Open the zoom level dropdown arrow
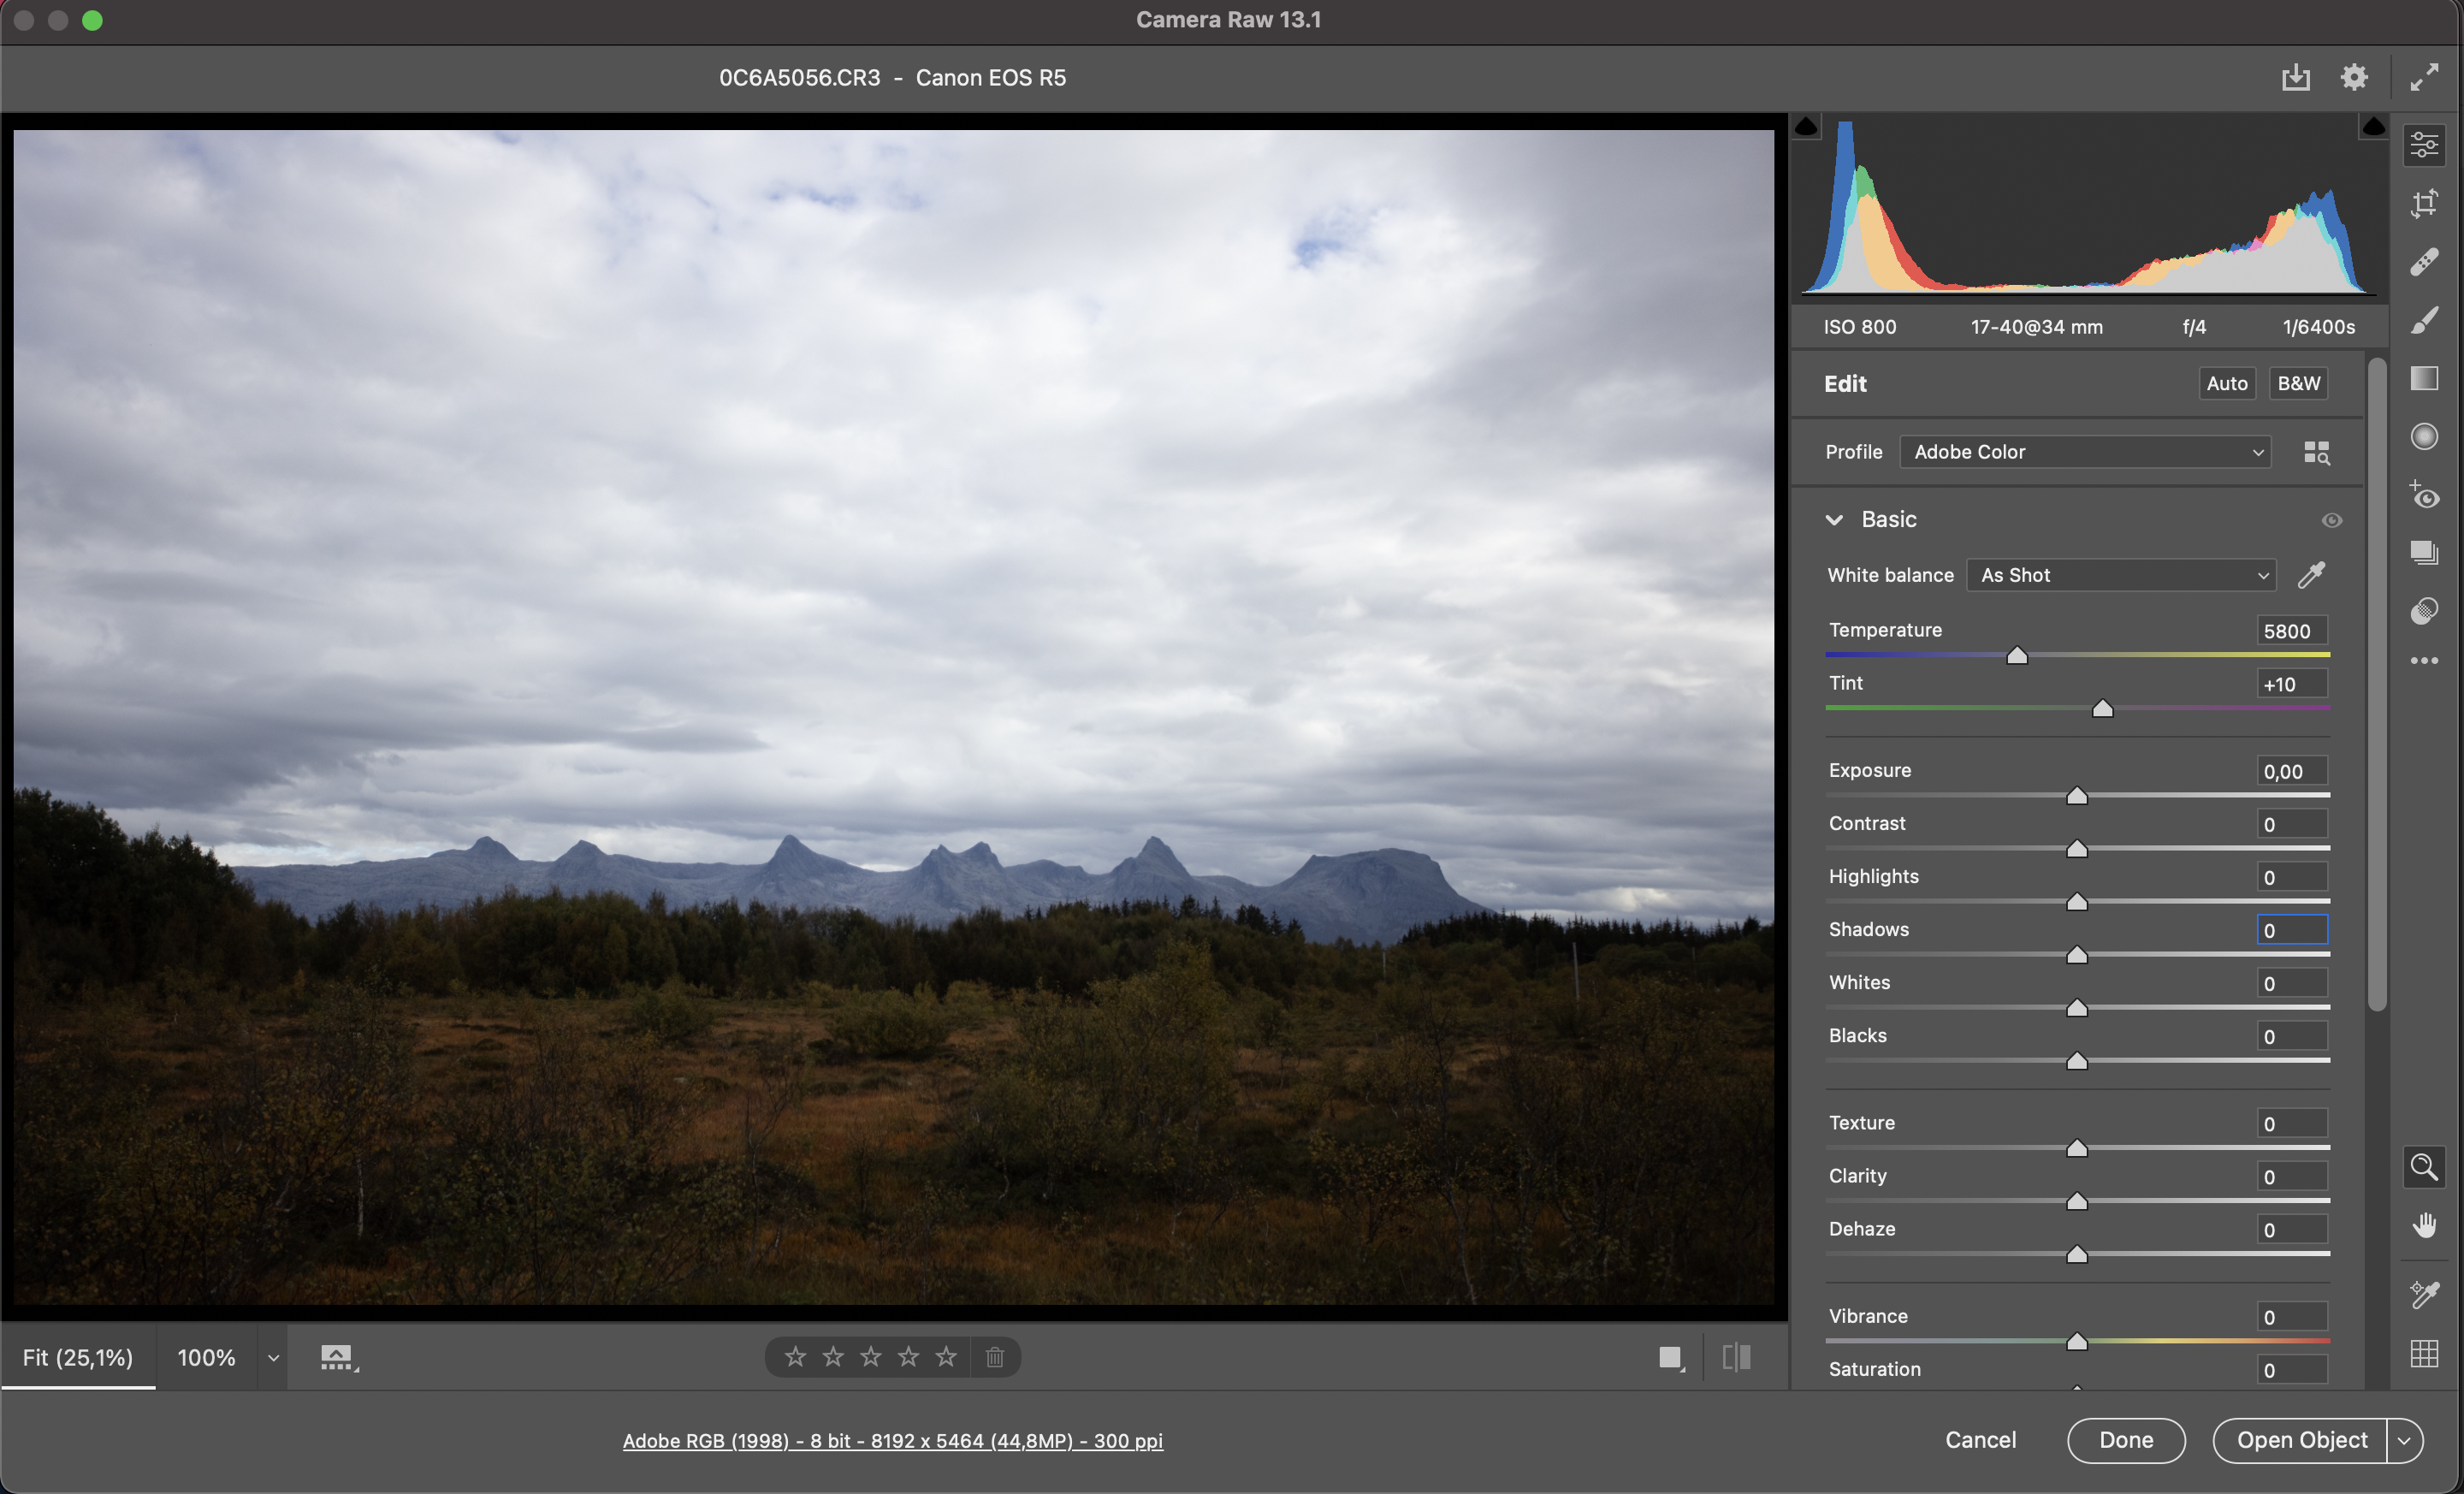Image resolution: width=2464 pixels, height=1494 pixels. [273, 1358]
